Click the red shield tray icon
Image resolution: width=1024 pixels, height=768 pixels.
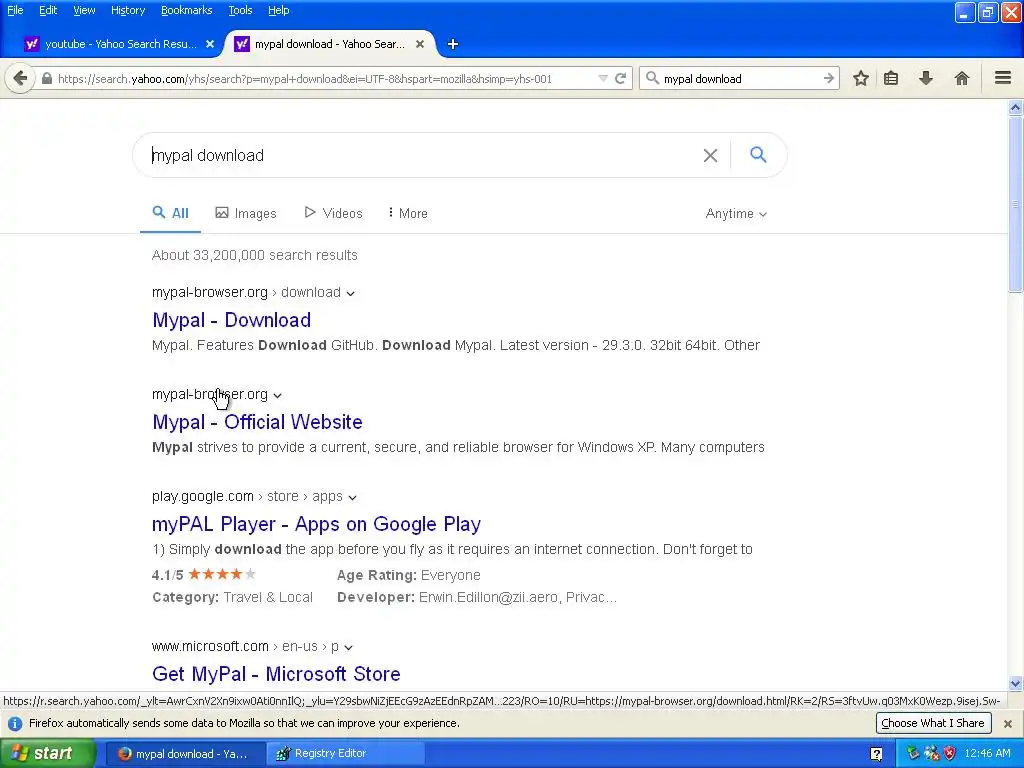point(950,754)
